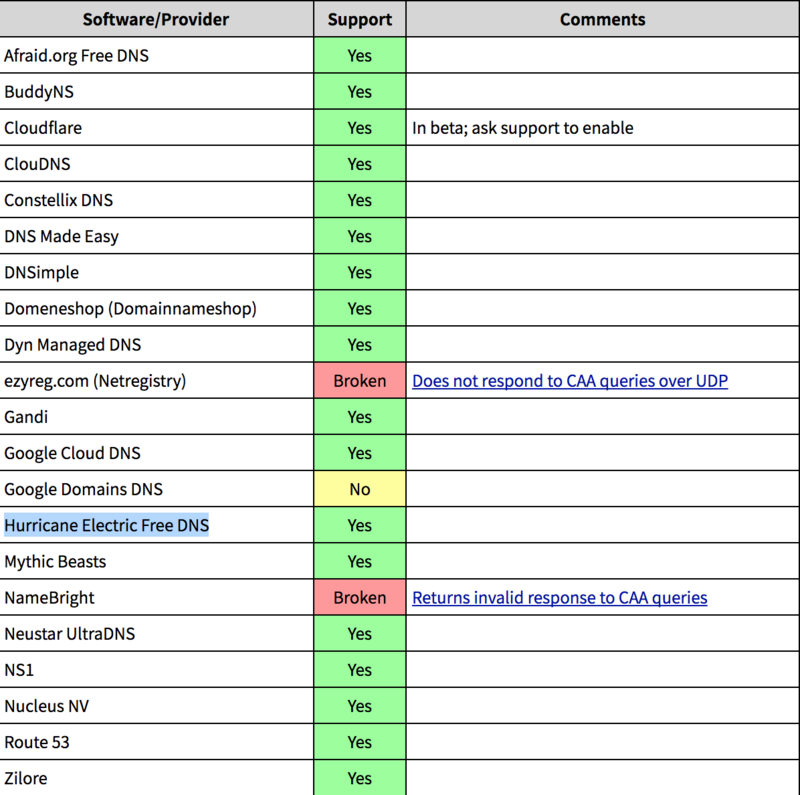This screenshot has height=795, width=800.
Task: Click the Mythic Beasts provider cell
Action: pos(55,562)
